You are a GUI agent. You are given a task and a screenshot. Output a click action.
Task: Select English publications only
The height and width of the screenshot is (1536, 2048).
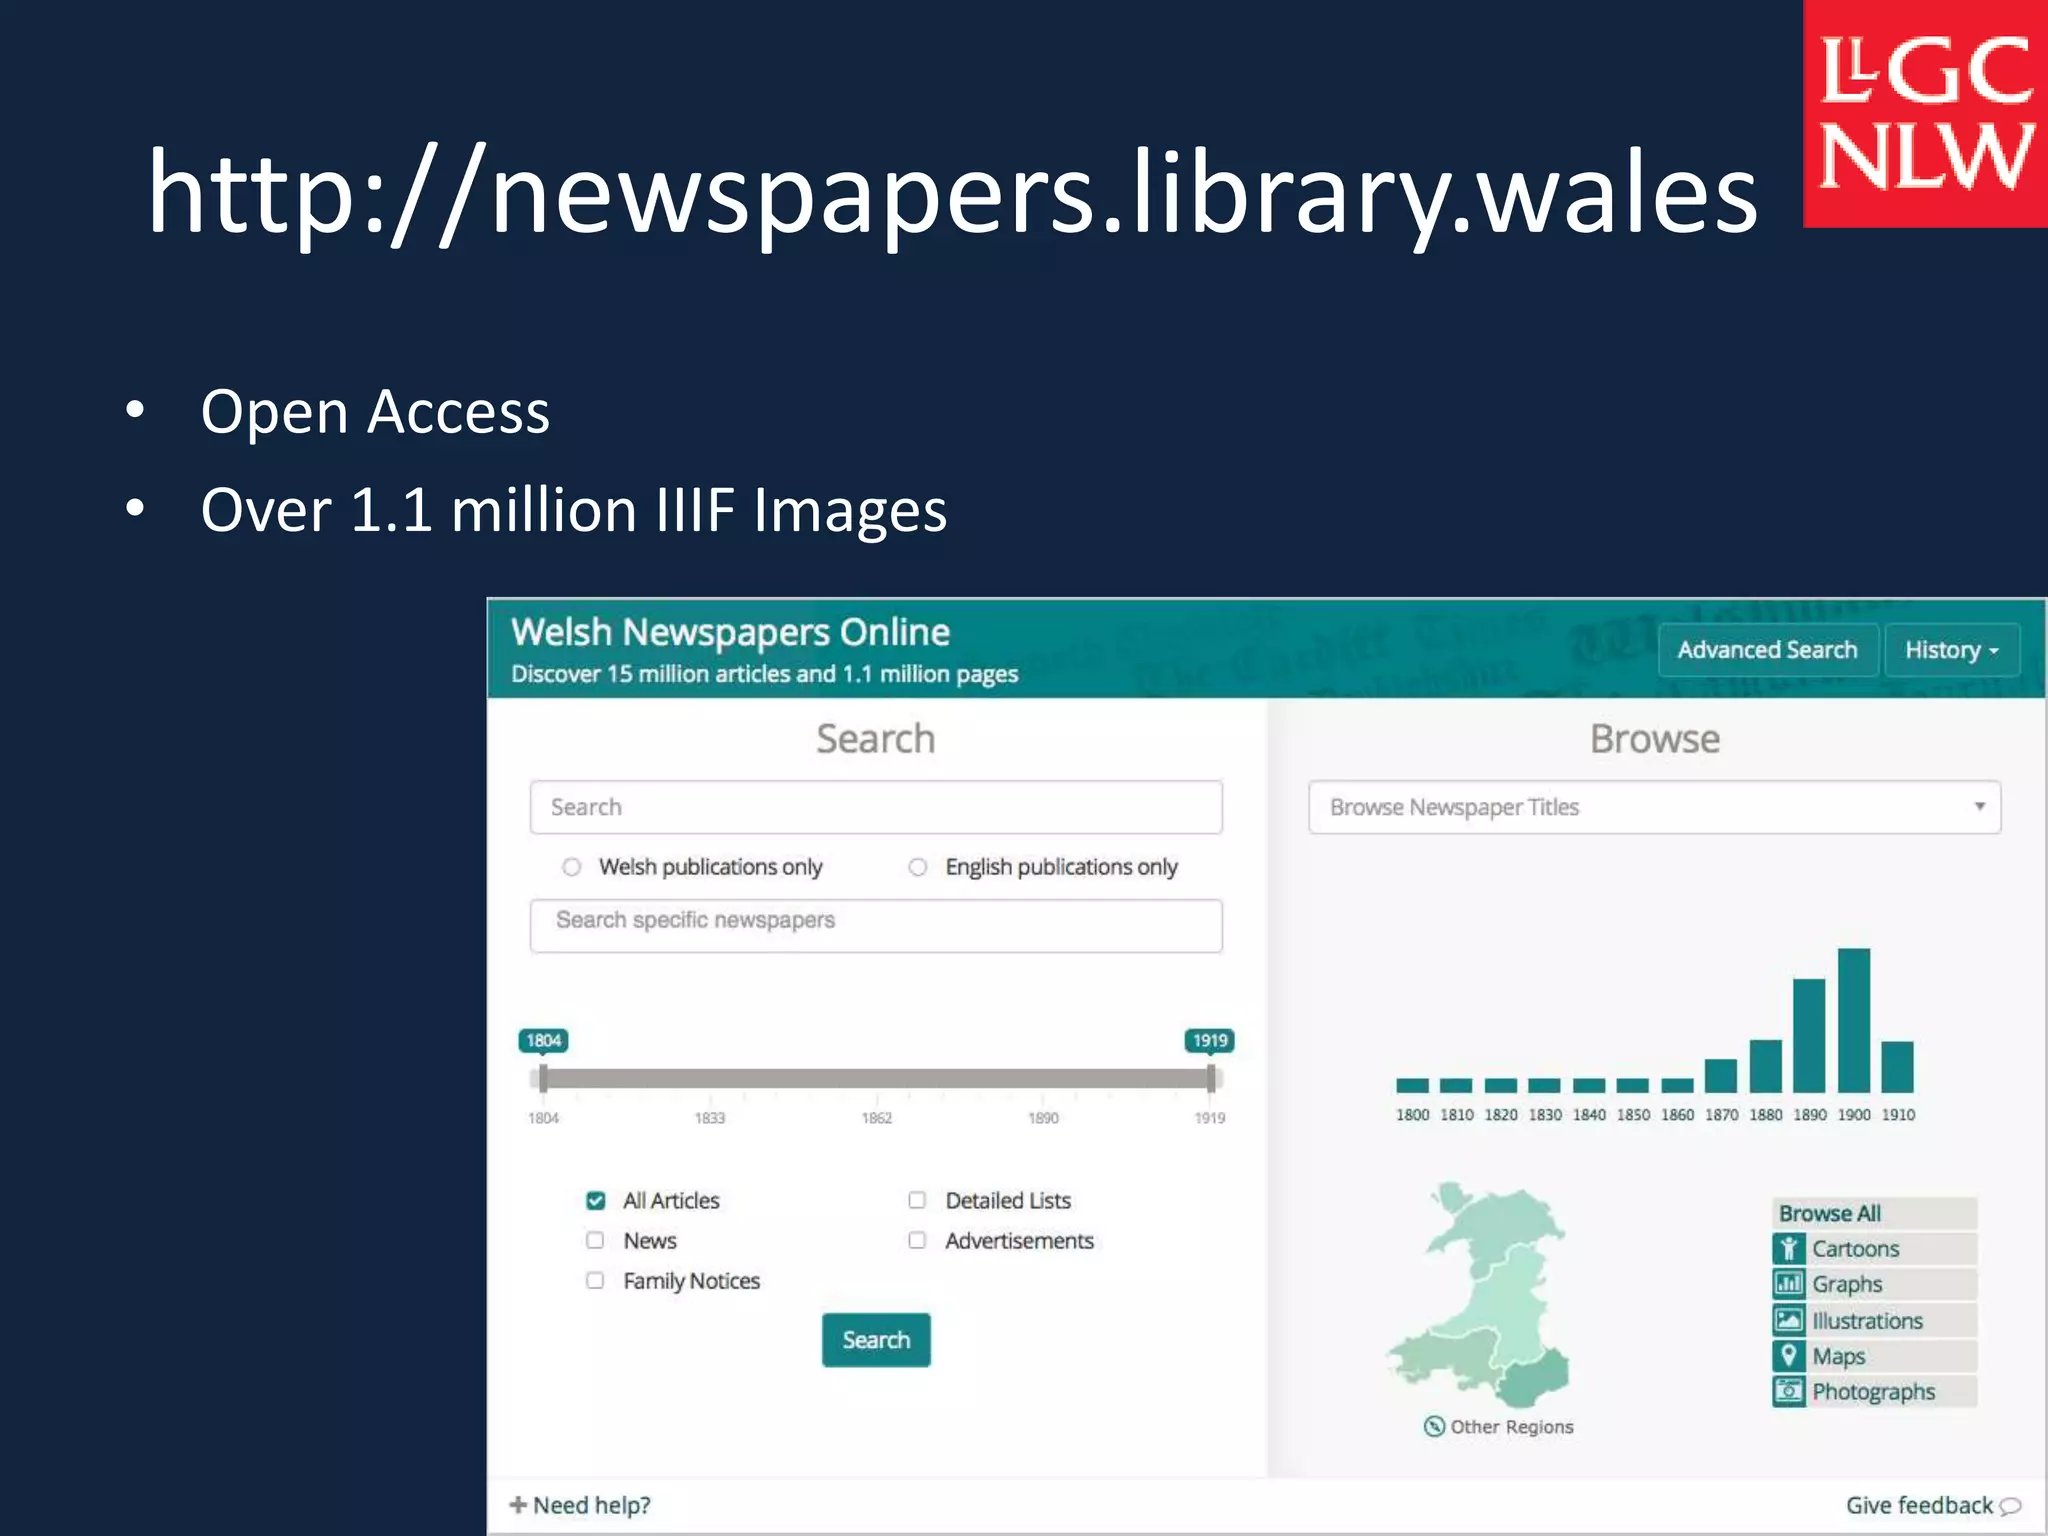tap(918, 867)
